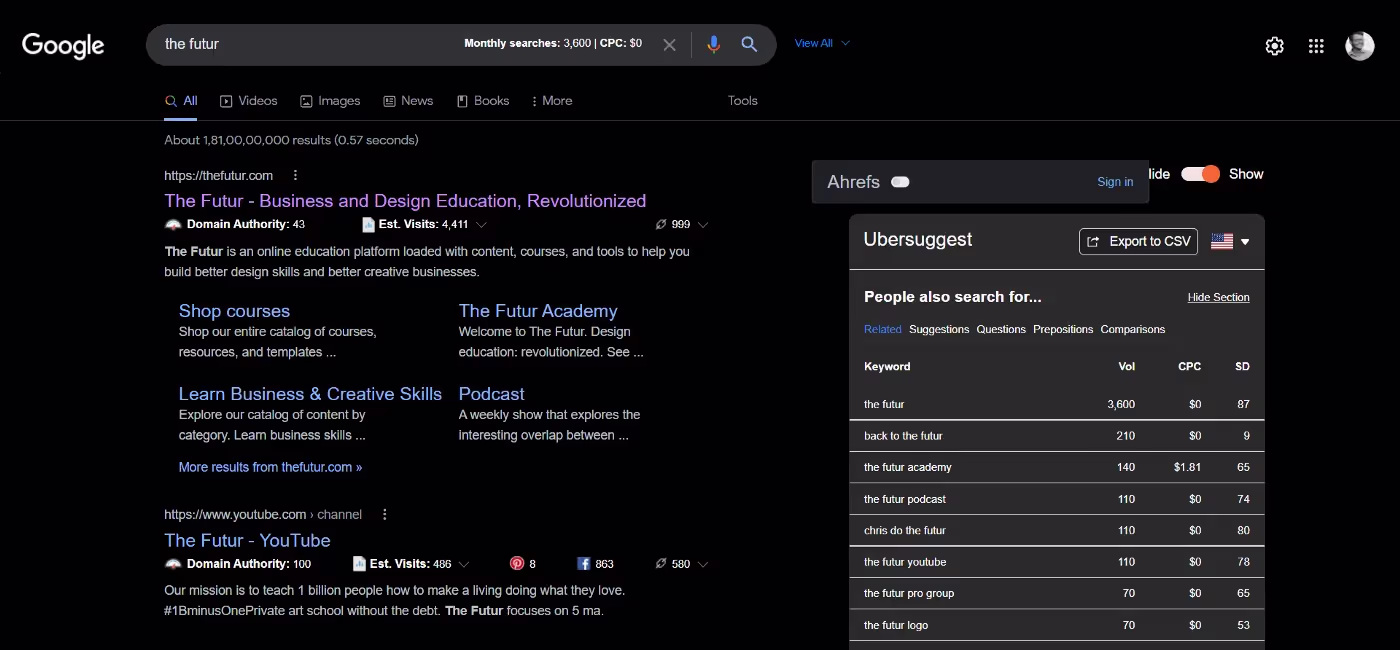The width and height of the screenshot is (1400, 650).
Task: Click Sign in on Ahrefs bar
Action: pos(1115,182)
